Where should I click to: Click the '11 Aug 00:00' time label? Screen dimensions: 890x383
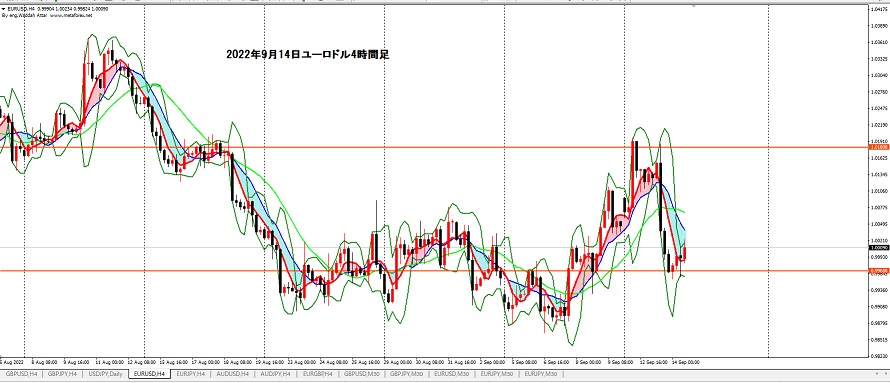110,361
